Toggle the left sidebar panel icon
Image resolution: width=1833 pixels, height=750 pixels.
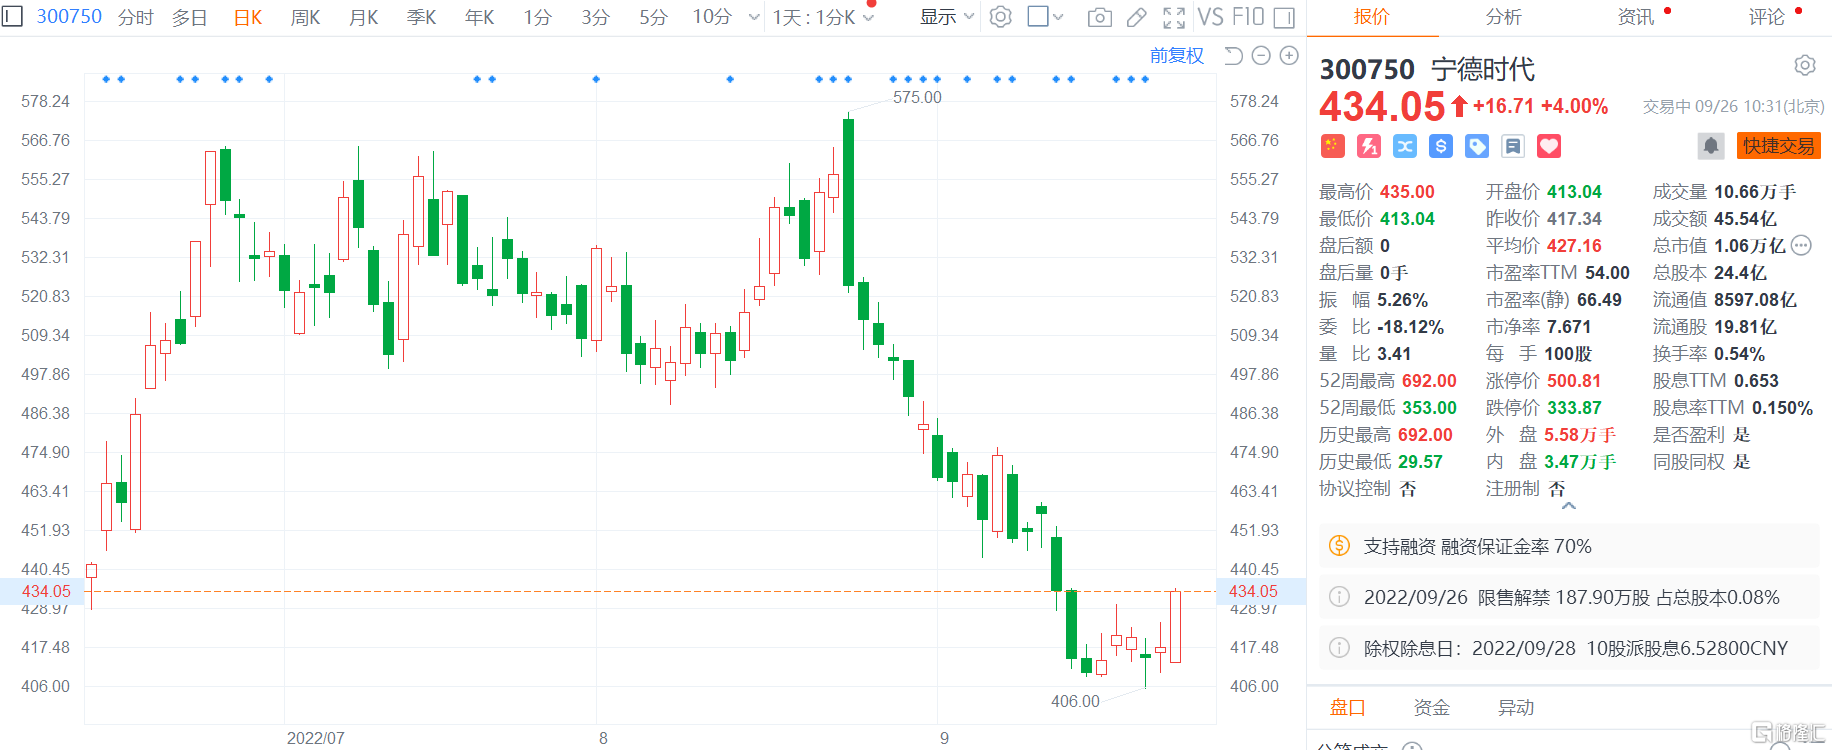click(x=12, y=17)
